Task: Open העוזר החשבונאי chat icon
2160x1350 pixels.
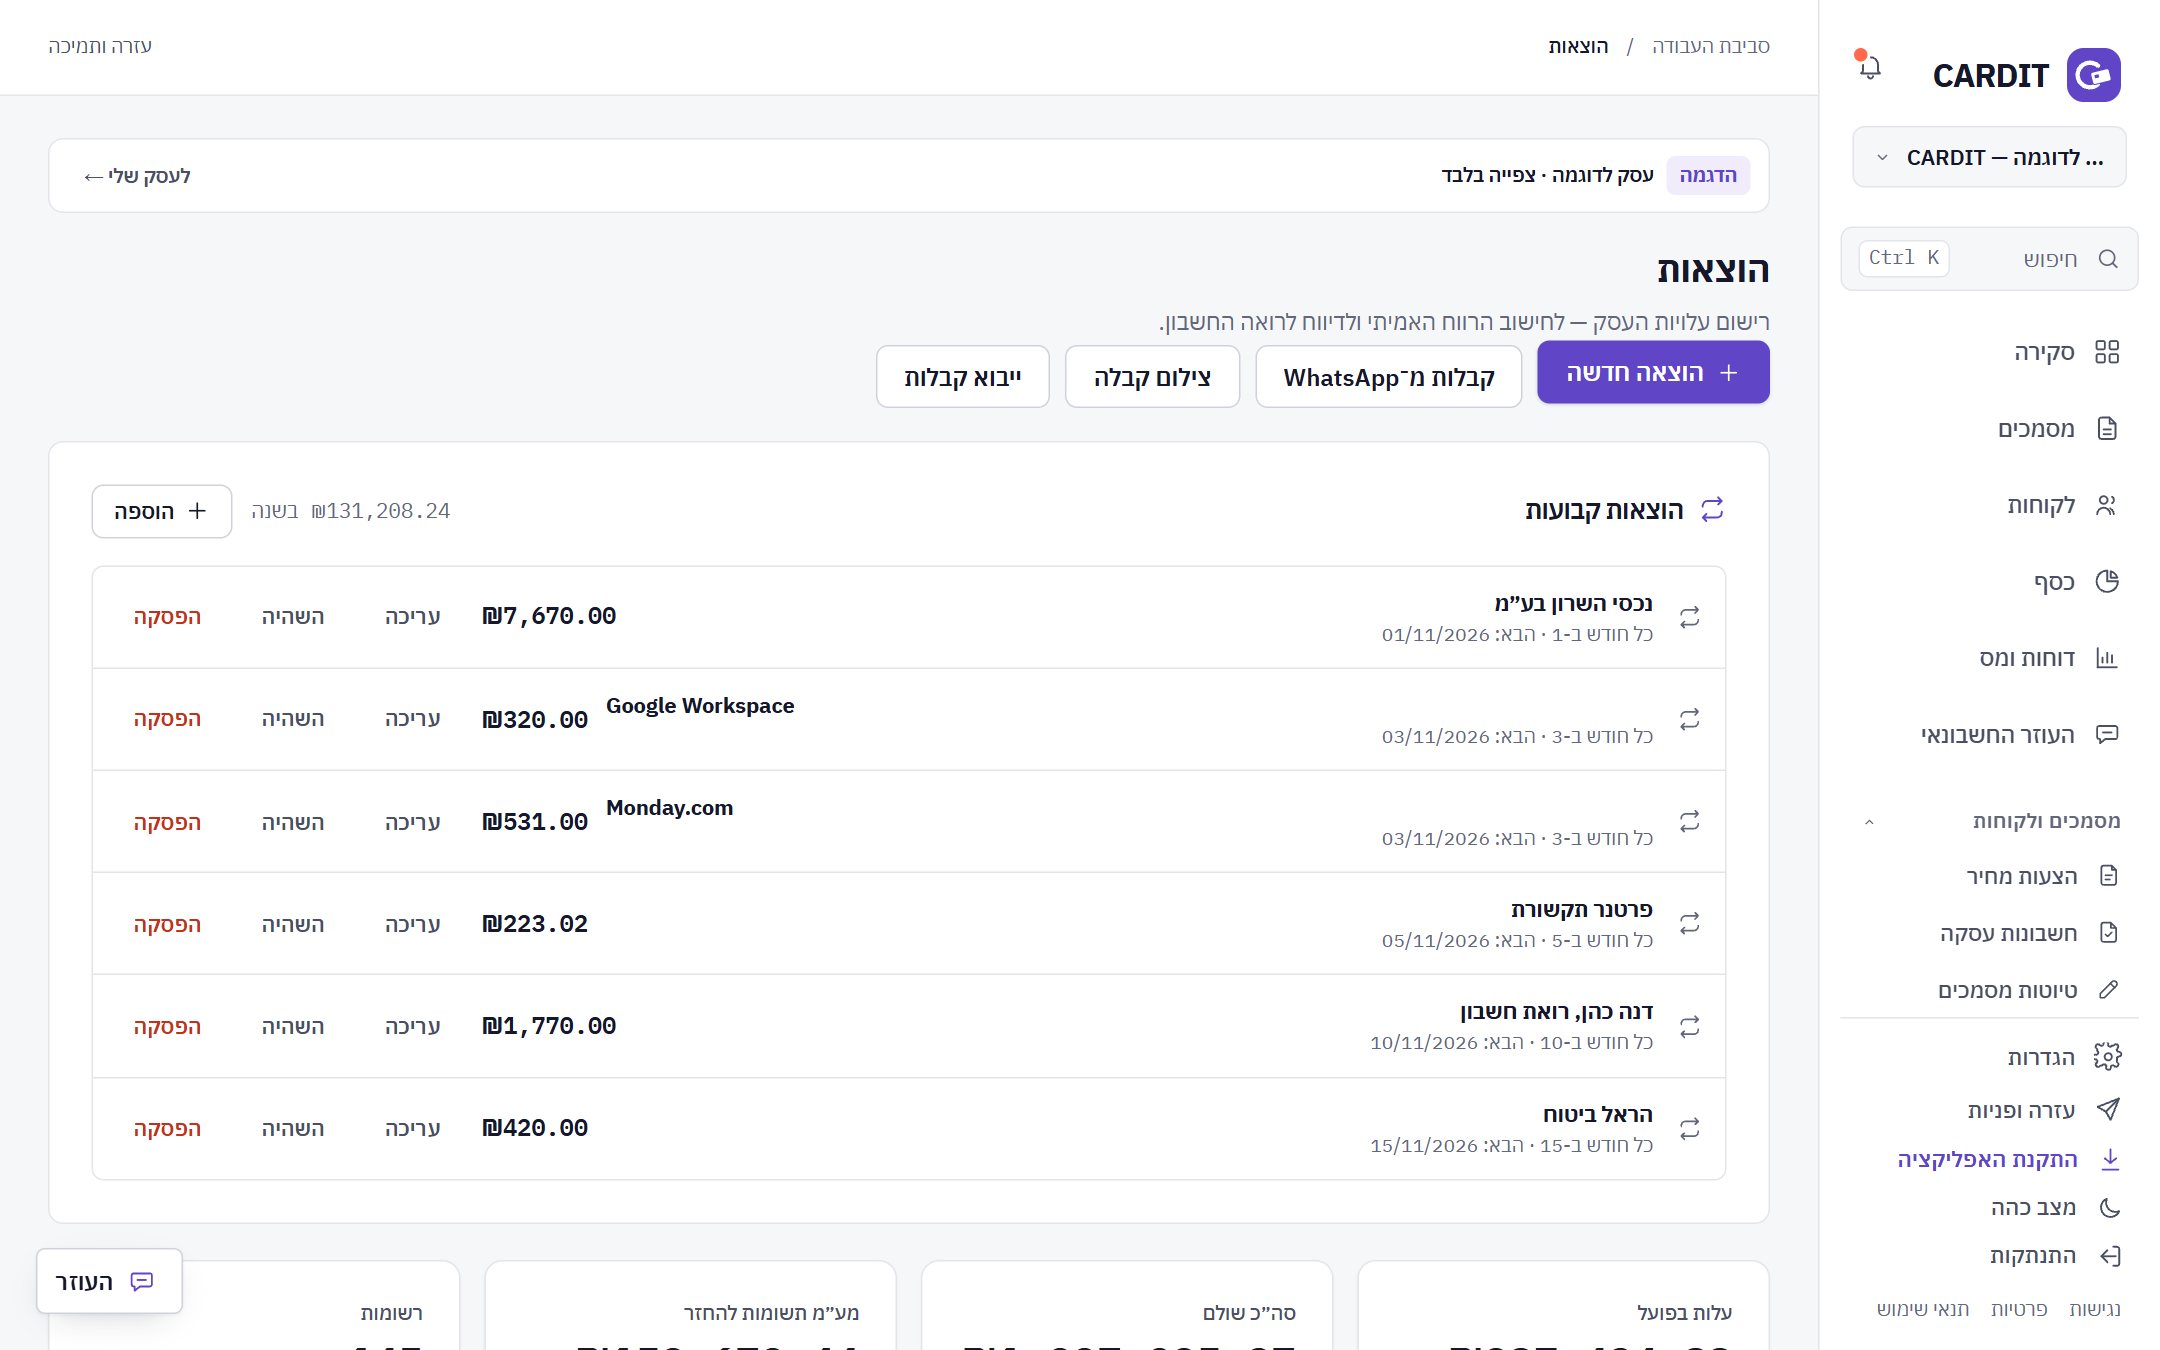Action: tap(2107, 735)
